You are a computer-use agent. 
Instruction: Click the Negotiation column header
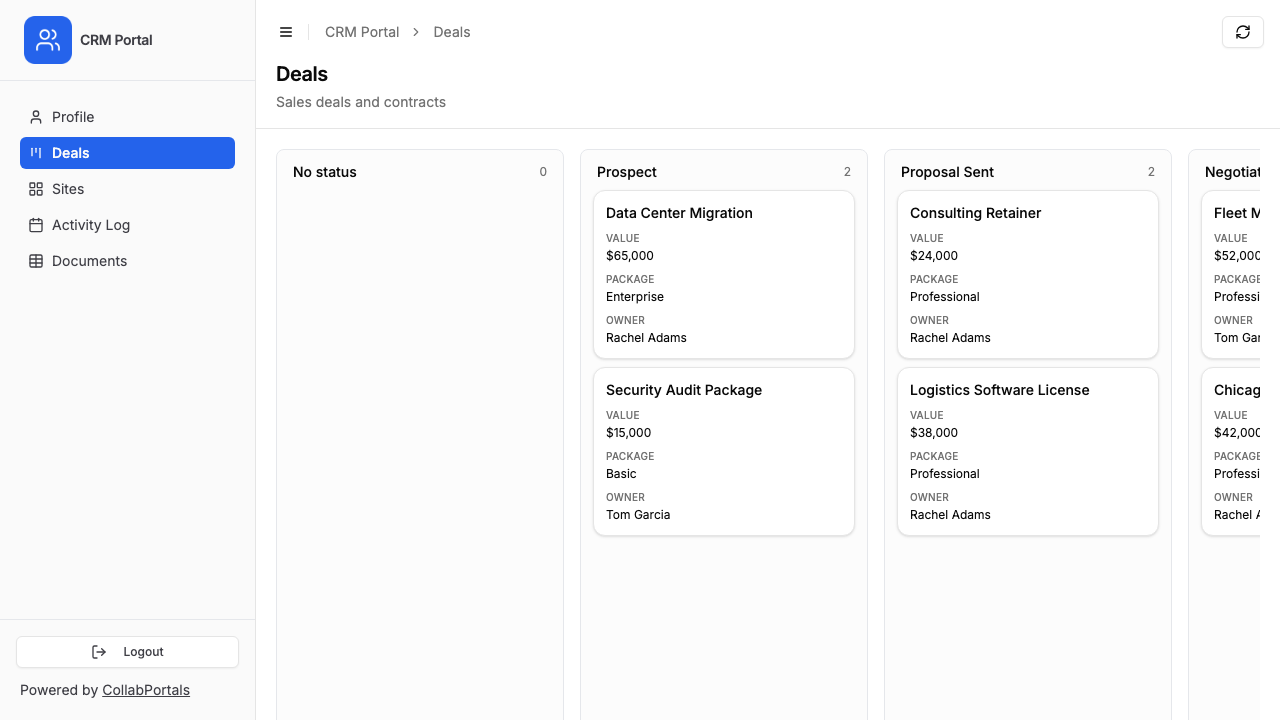[1232, 172]
